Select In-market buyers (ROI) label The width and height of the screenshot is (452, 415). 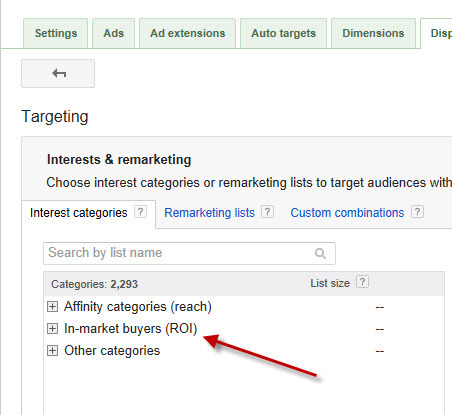click(130, 329)
